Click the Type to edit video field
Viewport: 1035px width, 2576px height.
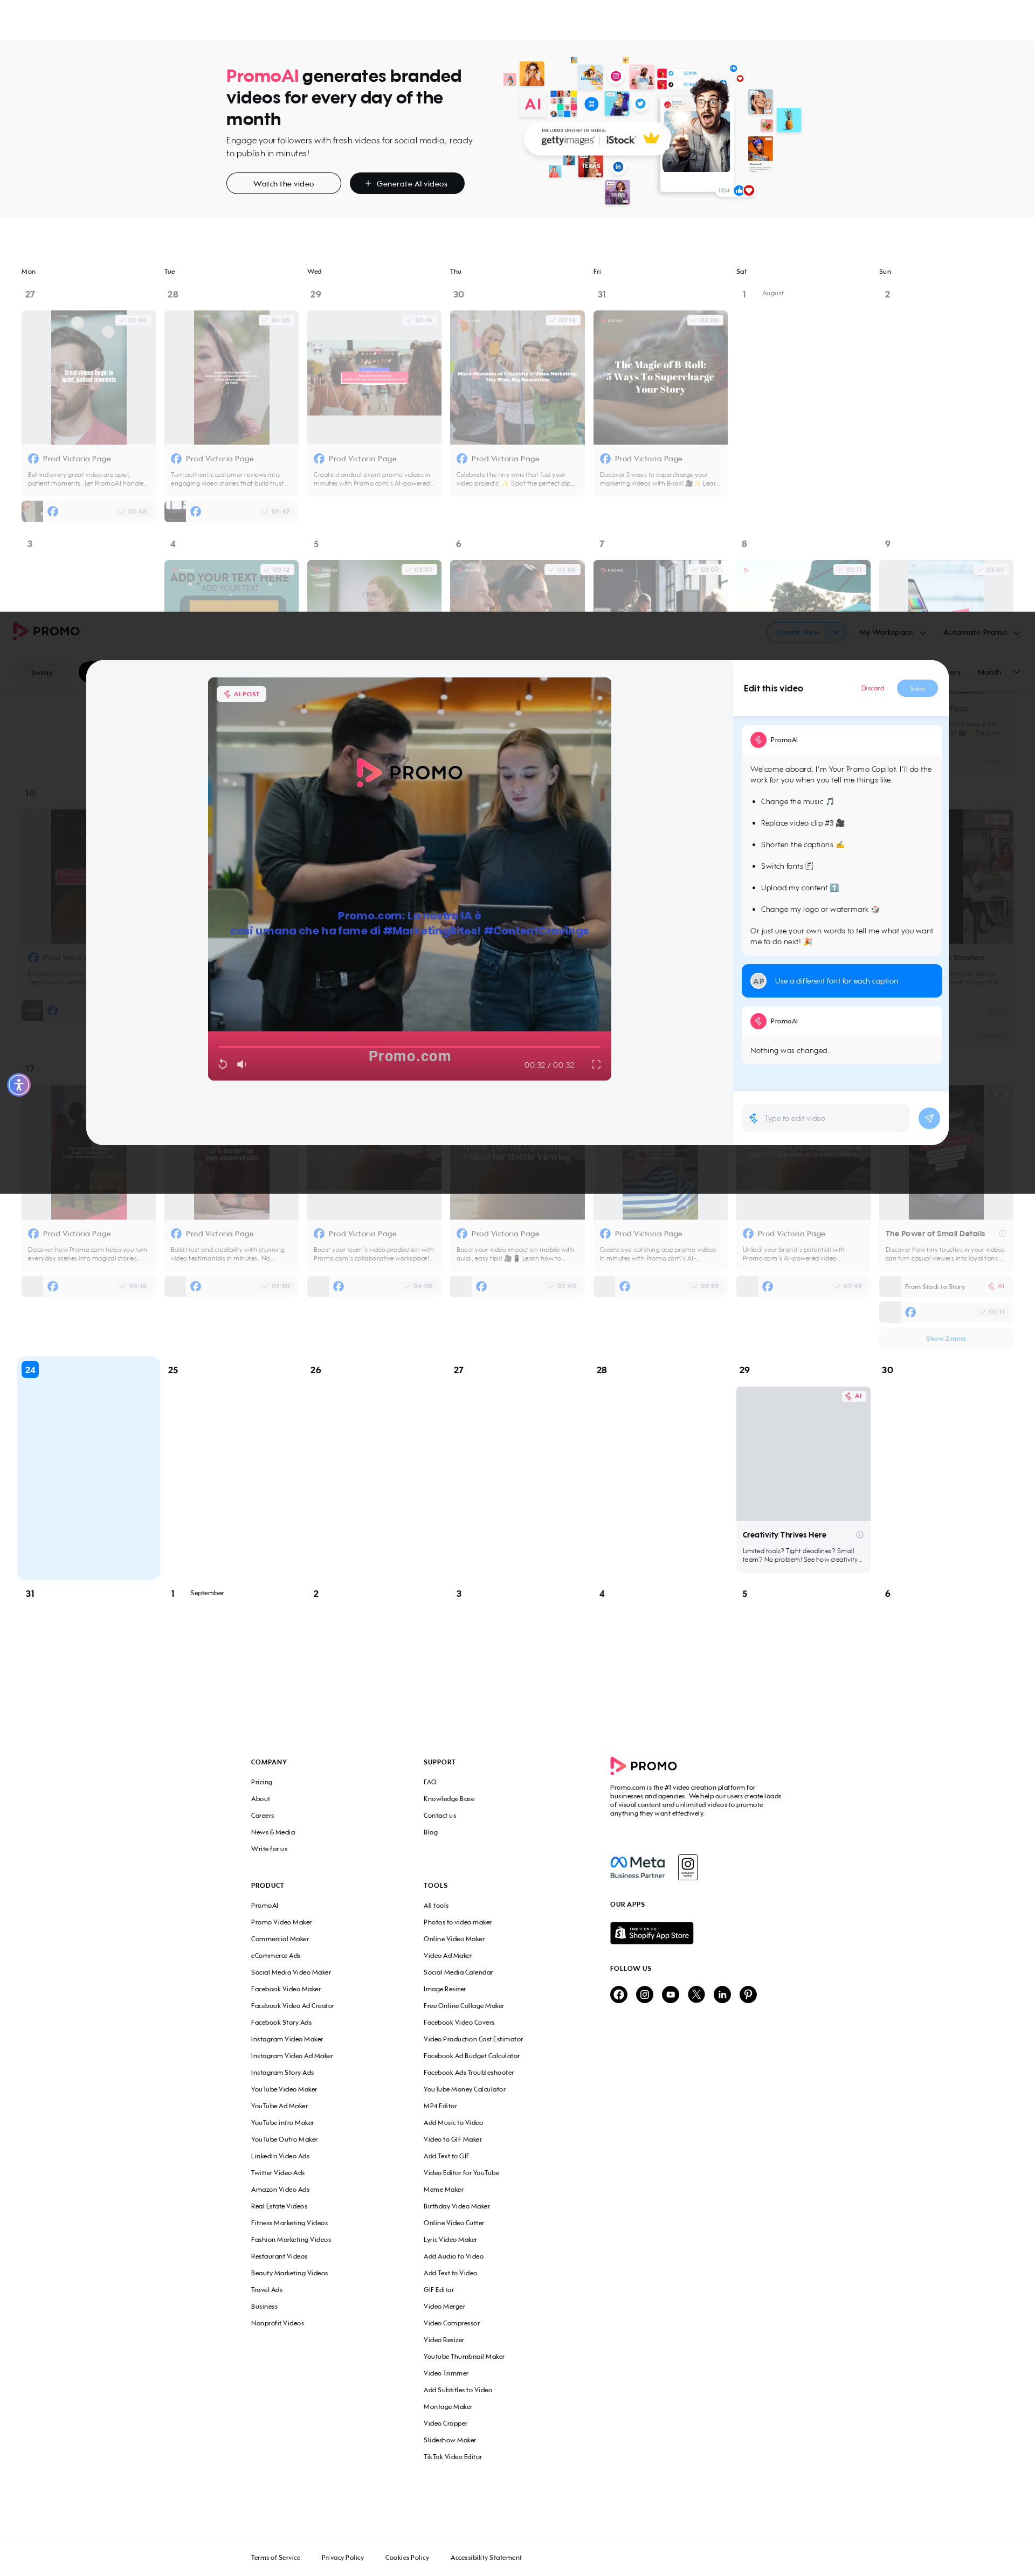(x=826, y=1118)
